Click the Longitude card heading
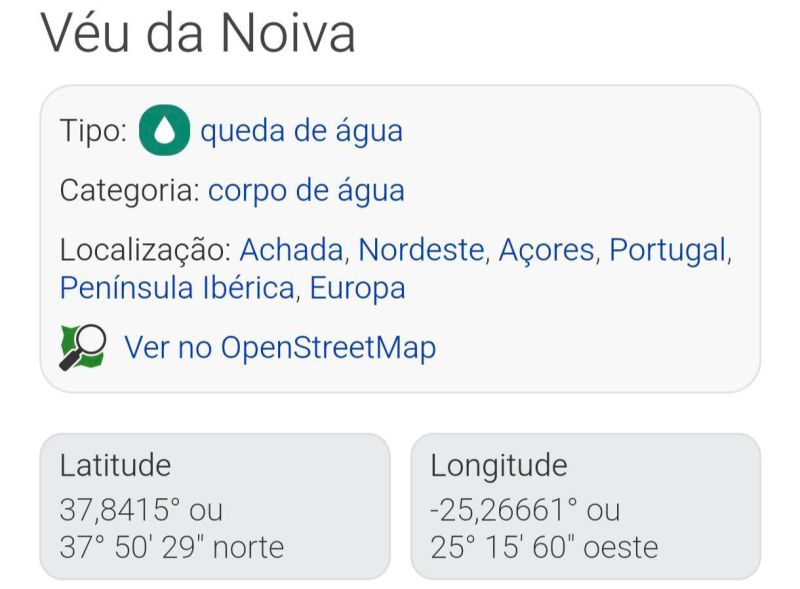800x589 pixels. [x=499, y=466]
